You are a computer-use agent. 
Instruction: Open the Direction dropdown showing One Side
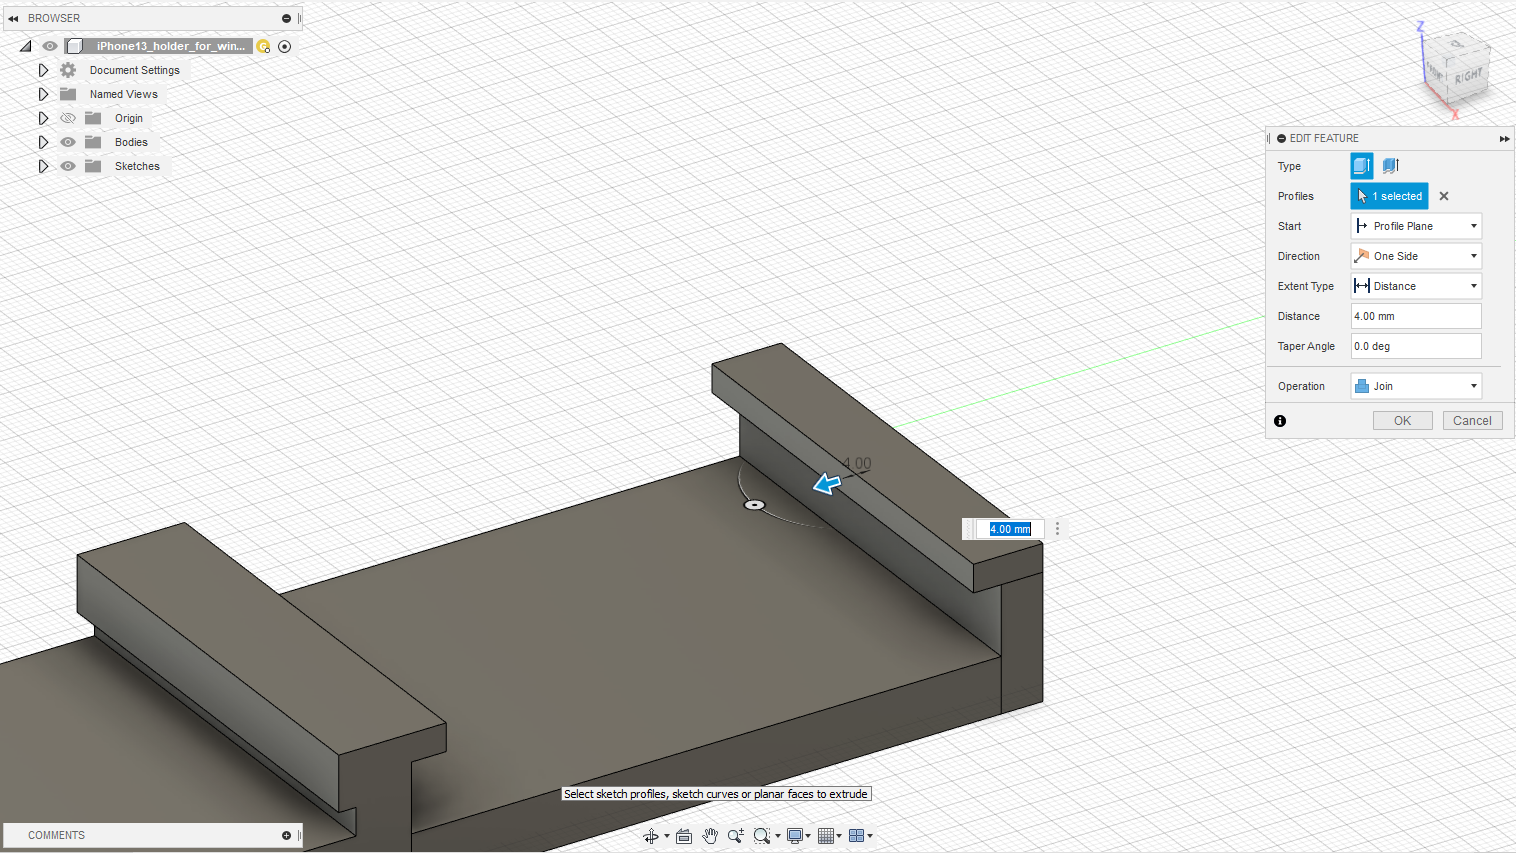[1416, 256]
